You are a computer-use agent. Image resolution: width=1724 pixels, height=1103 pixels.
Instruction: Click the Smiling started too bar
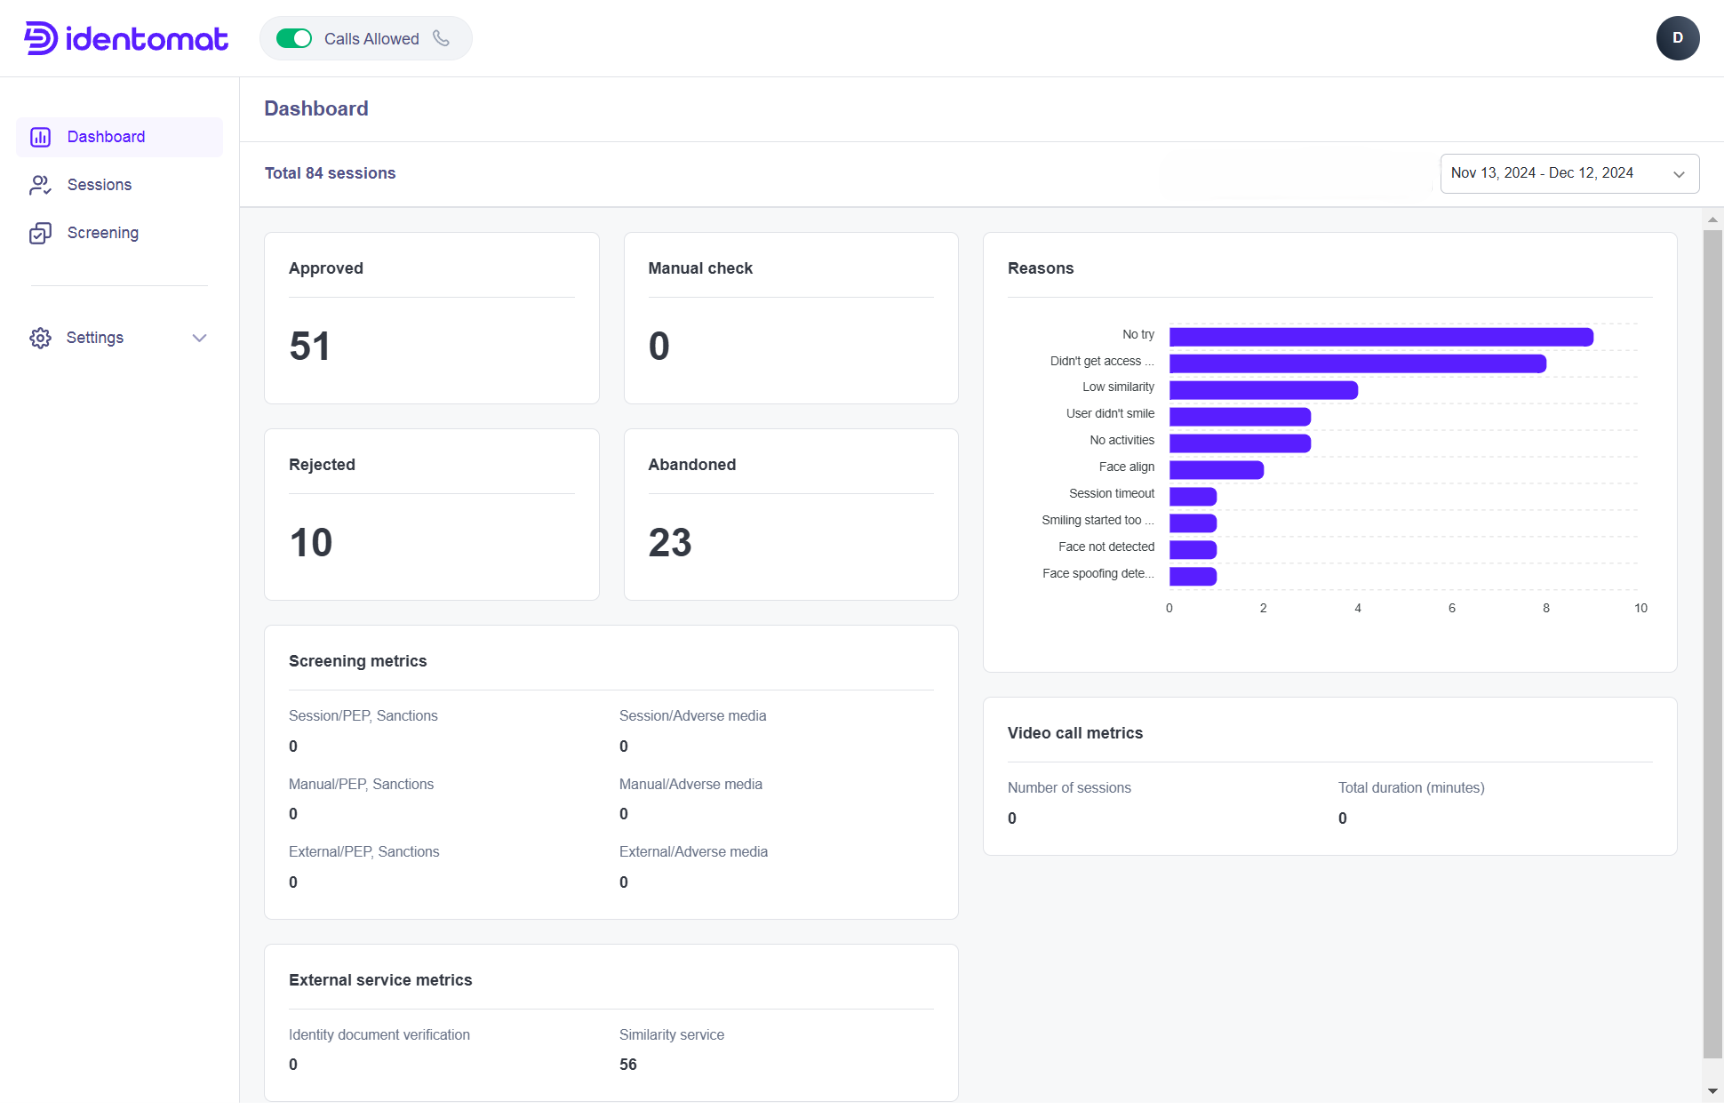[1192, 523]
